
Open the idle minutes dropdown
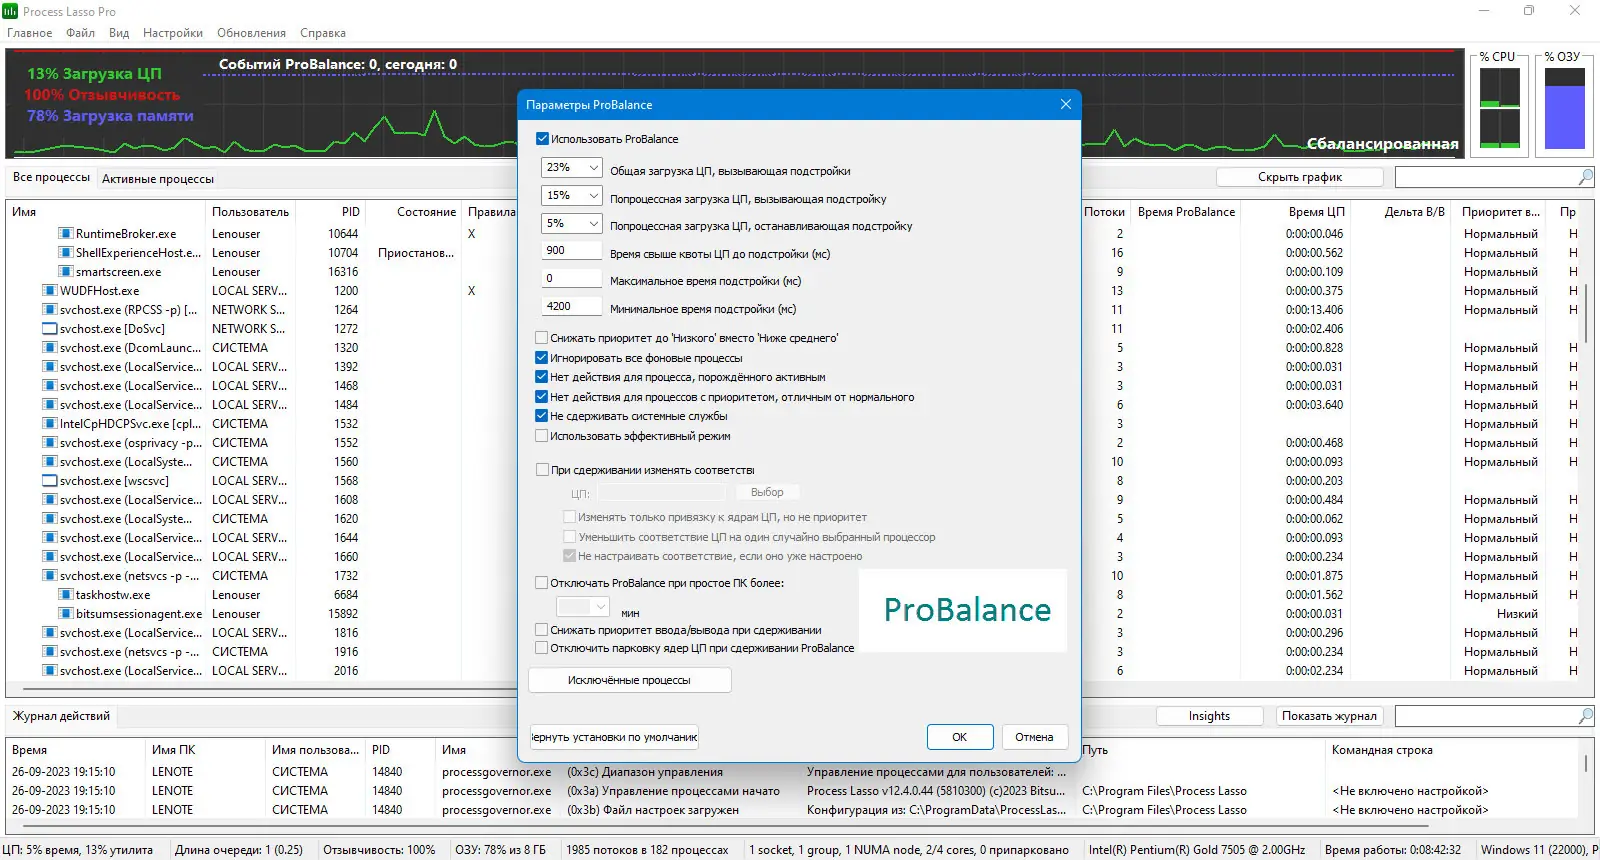pos(583,607)
